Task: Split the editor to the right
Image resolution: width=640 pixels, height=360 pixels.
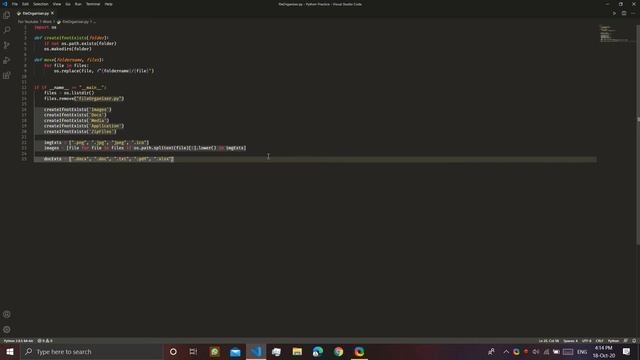Action: (624, 13)
